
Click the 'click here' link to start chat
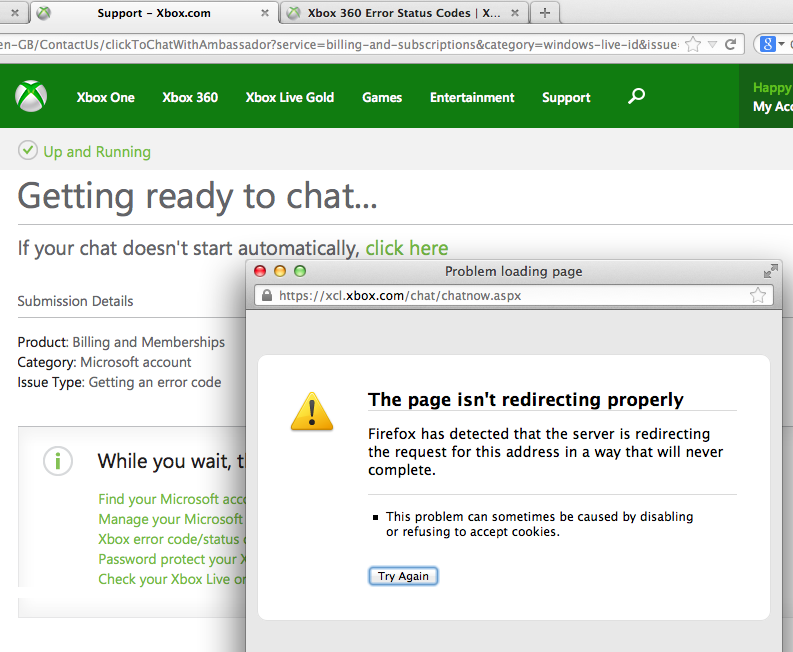point(407,248)
